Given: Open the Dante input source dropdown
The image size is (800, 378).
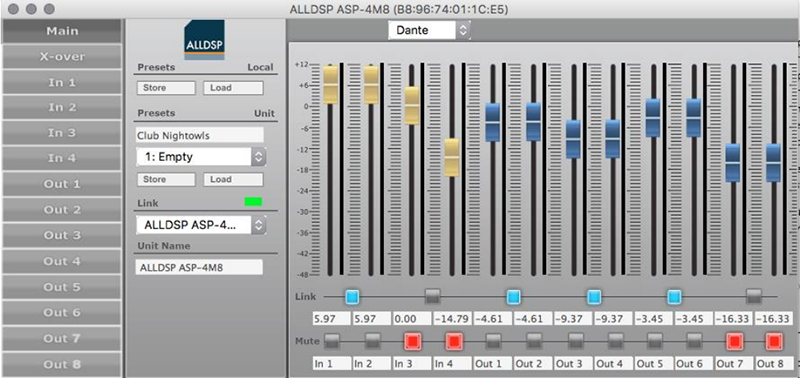Looking at the screenshot, I should (429, 30).
